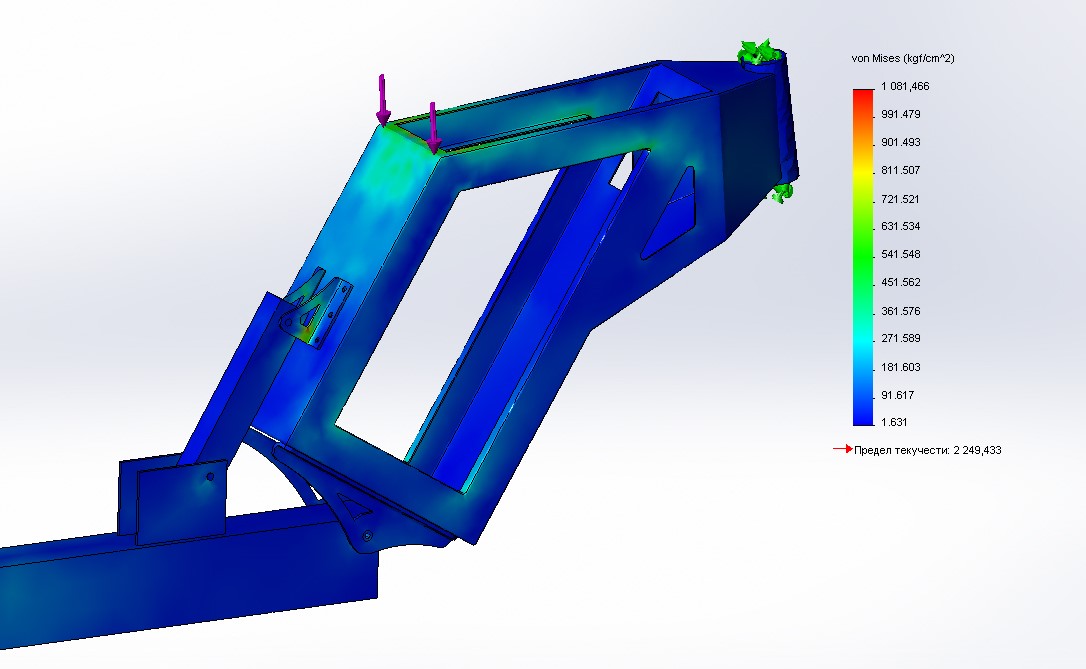This screenshot has height=669, width=1086.
Task: Select the lower green fixture symbol
Action: click(x=783, y=193)
